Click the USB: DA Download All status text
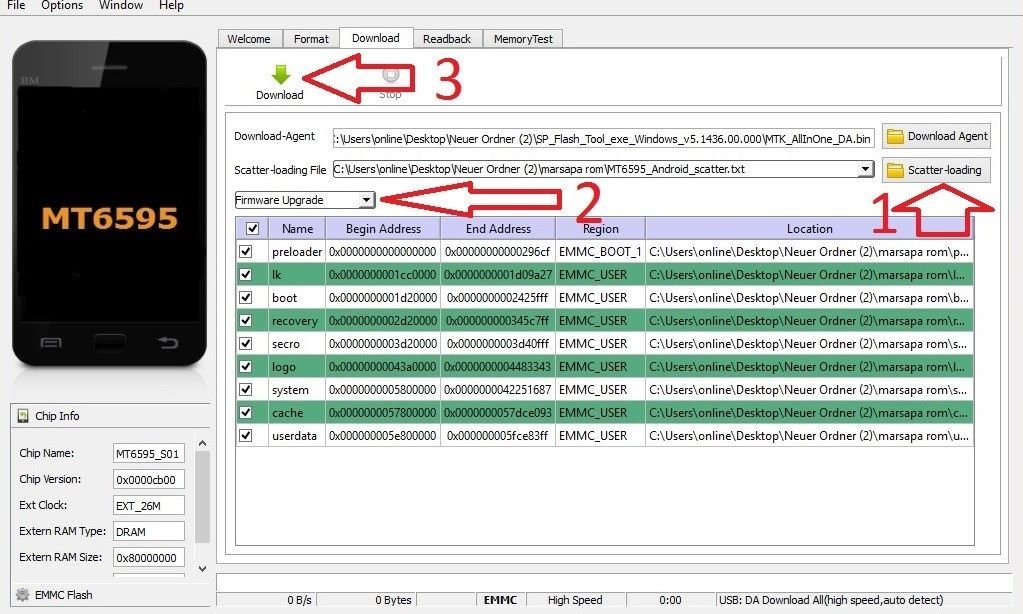 point(831,600)
